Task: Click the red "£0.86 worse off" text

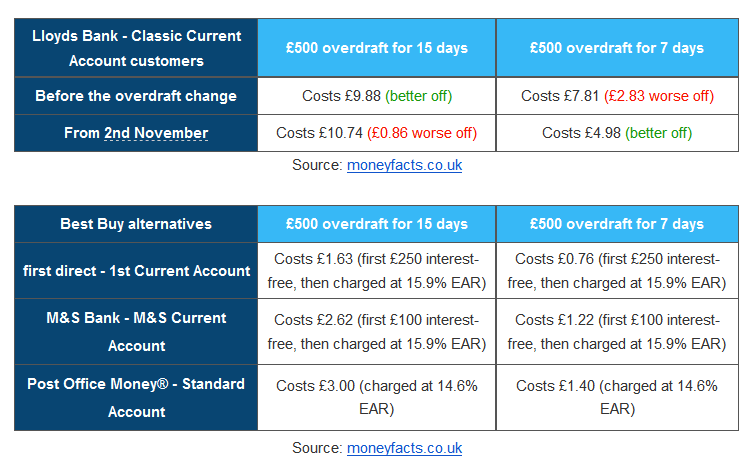Action: (x=422, y=133)
